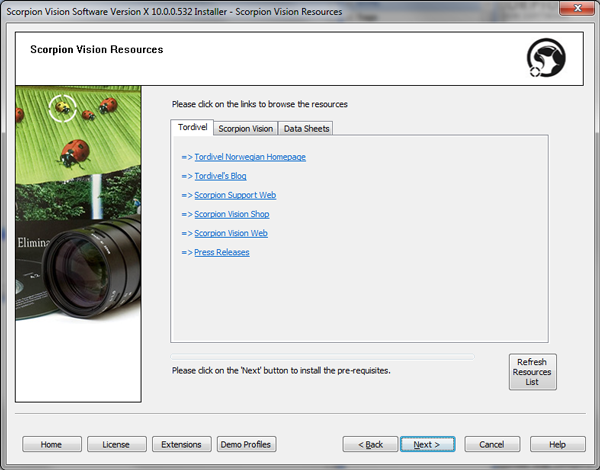Viewport: 600px width, 470px height.
Task: Visit Scorpion Vision Web link
Action: (x=231, y=233)
